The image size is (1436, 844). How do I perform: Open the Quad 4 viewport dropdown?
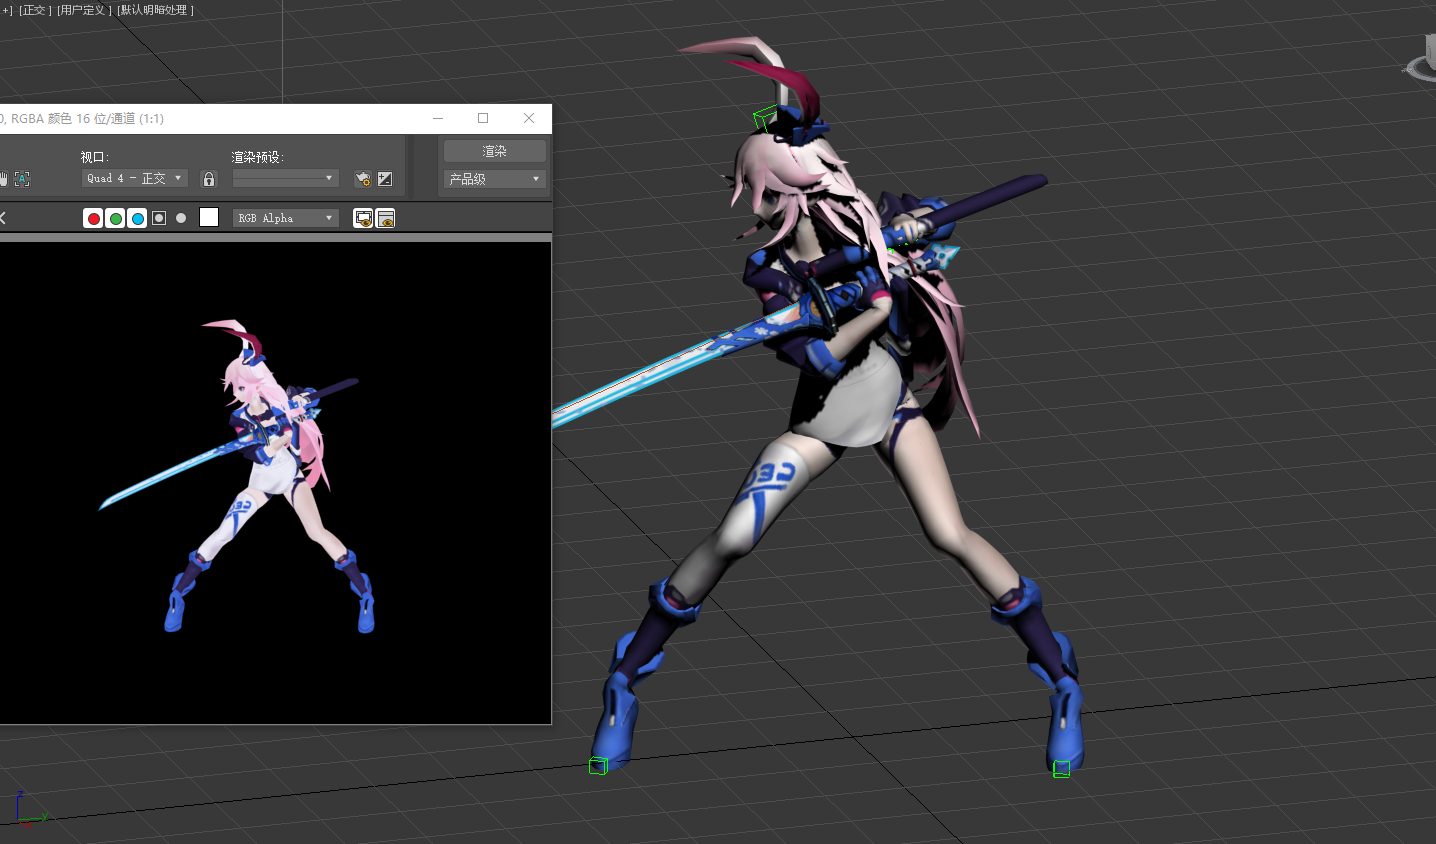134,178
